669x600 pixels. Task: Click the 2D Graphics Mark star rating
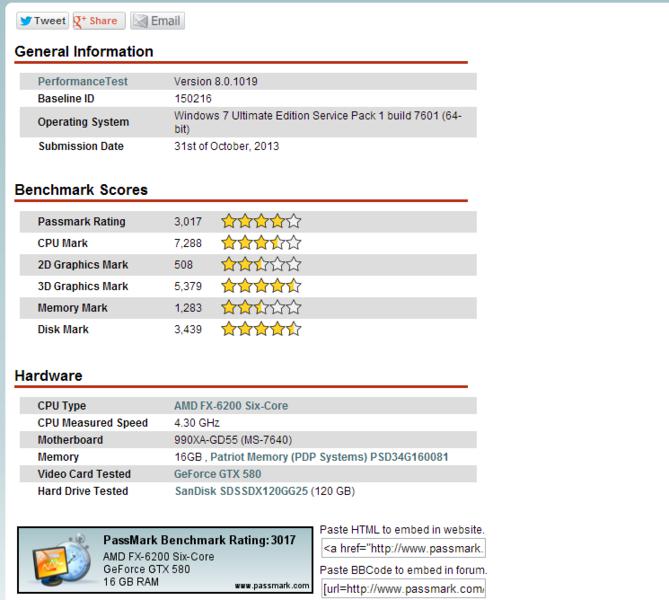coord(261,264)
